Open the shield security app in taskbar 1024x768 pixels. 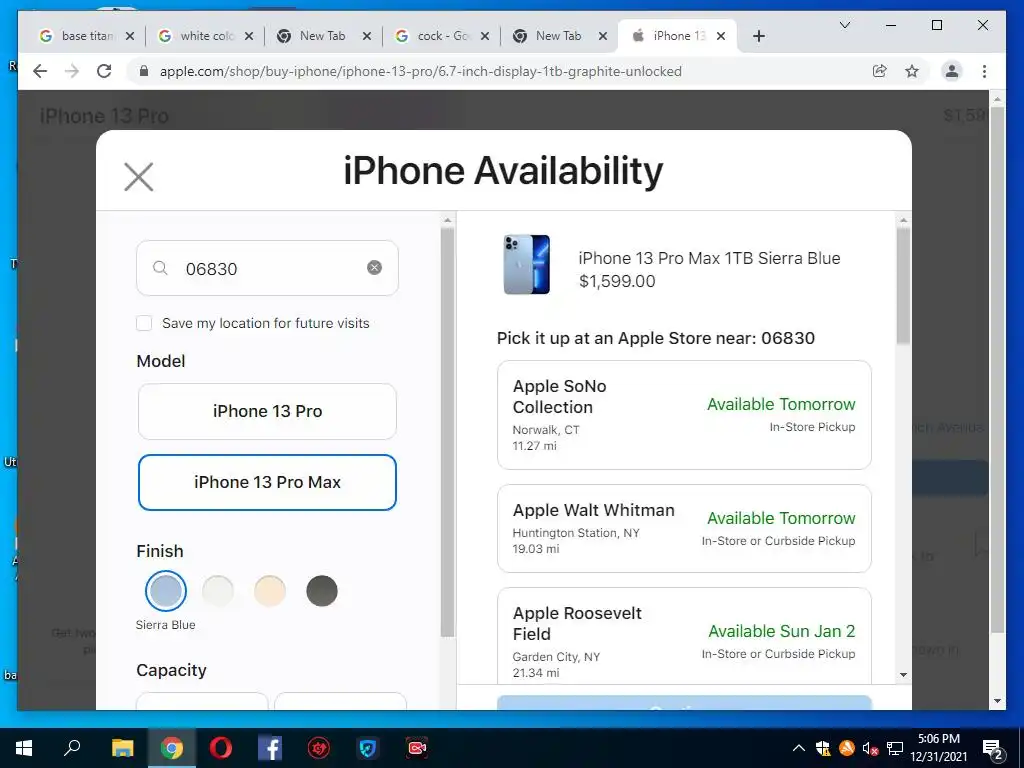368,748
